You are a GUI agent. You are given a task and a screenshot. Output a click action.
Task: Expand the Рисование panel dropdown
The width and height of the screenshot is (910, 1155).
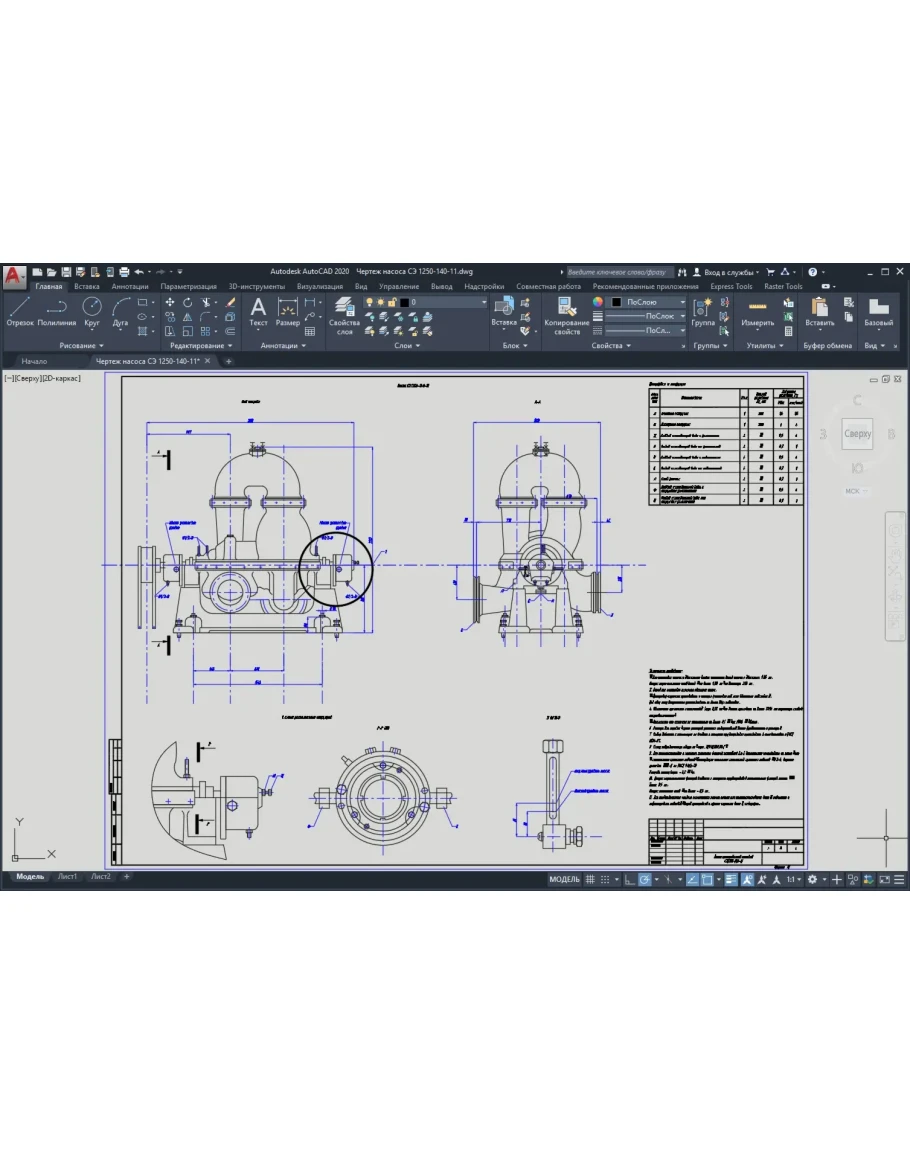(81, 346)
